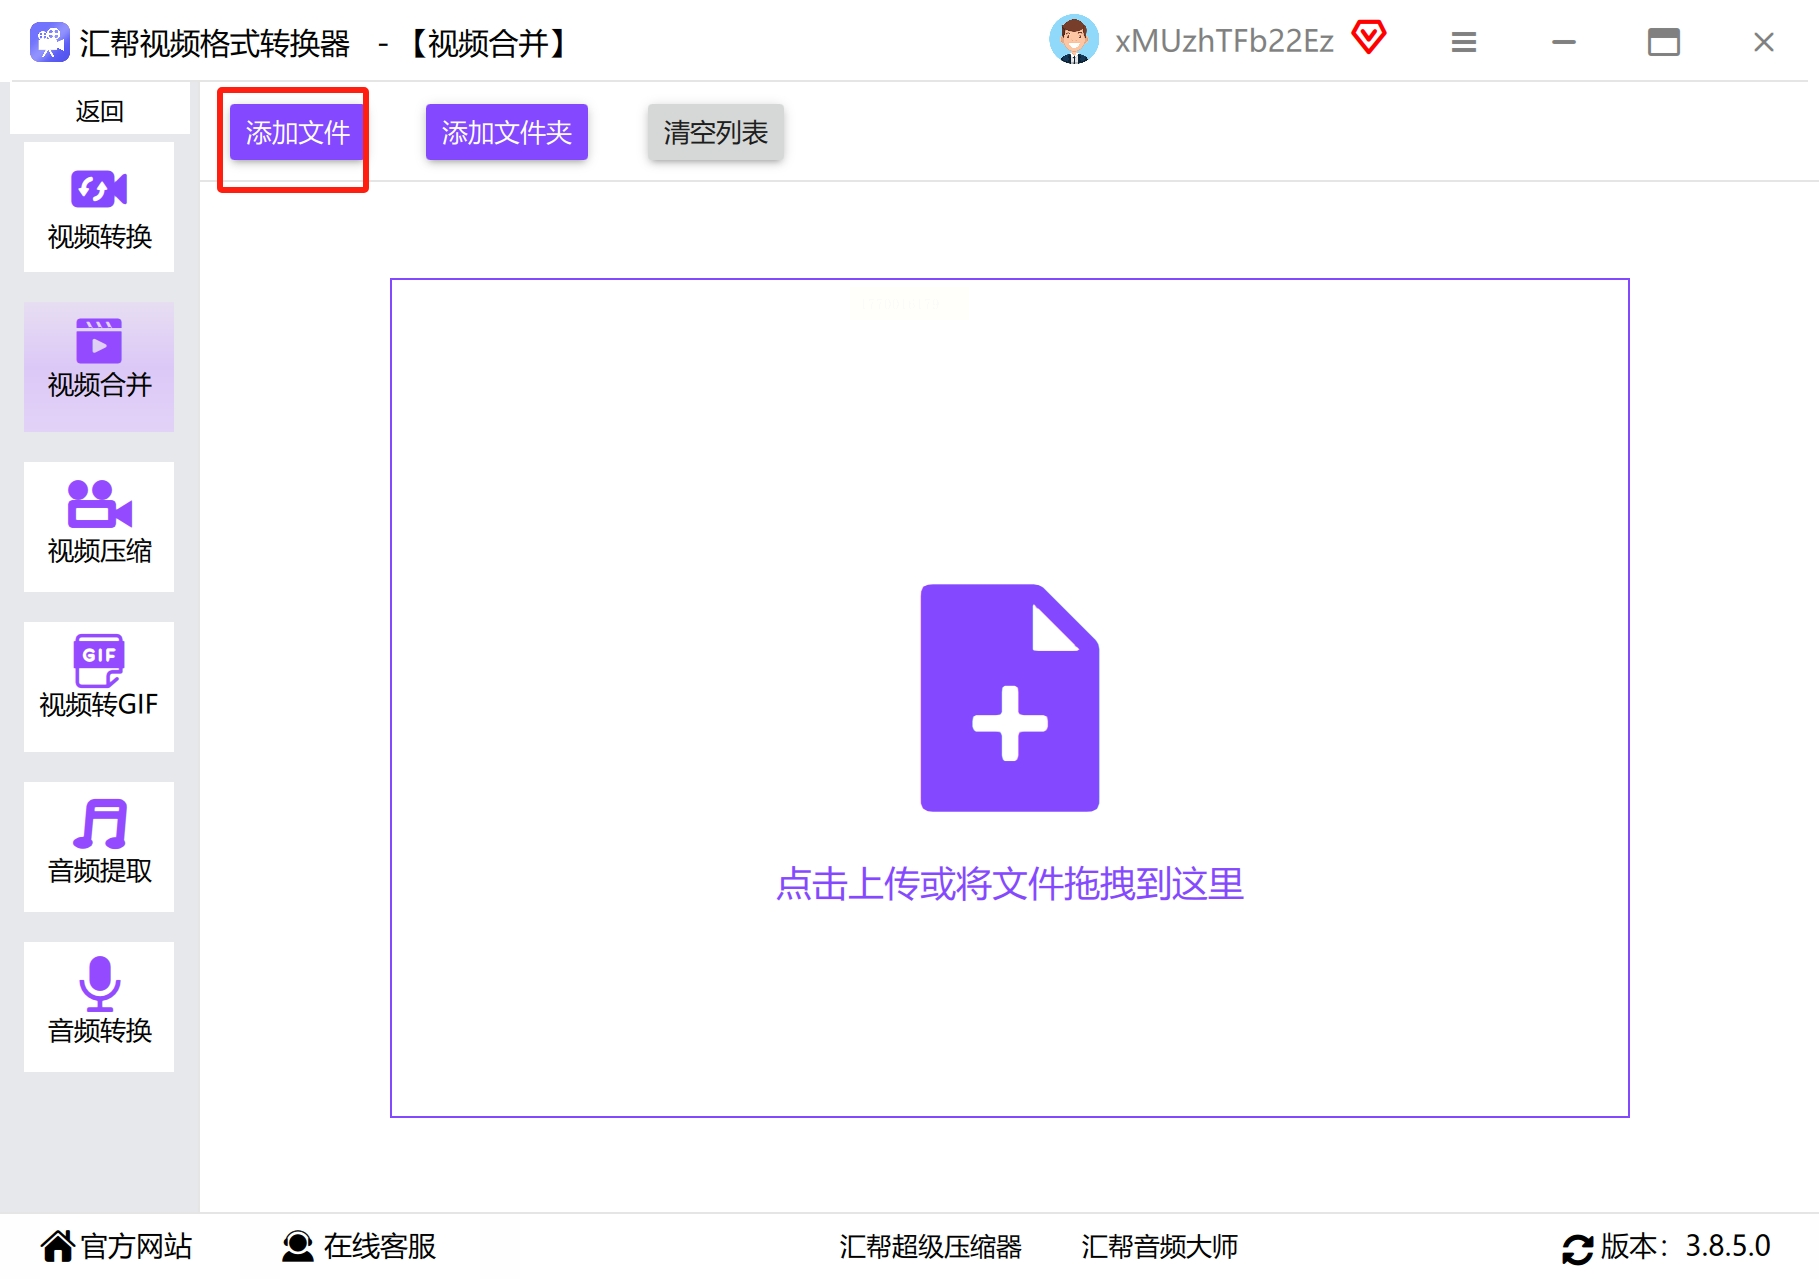Image resolution: width=1819 pixels, height=1279 pixels.
Task: Click the red VIP diamond badge
Action: click(x=1368, y=38)
